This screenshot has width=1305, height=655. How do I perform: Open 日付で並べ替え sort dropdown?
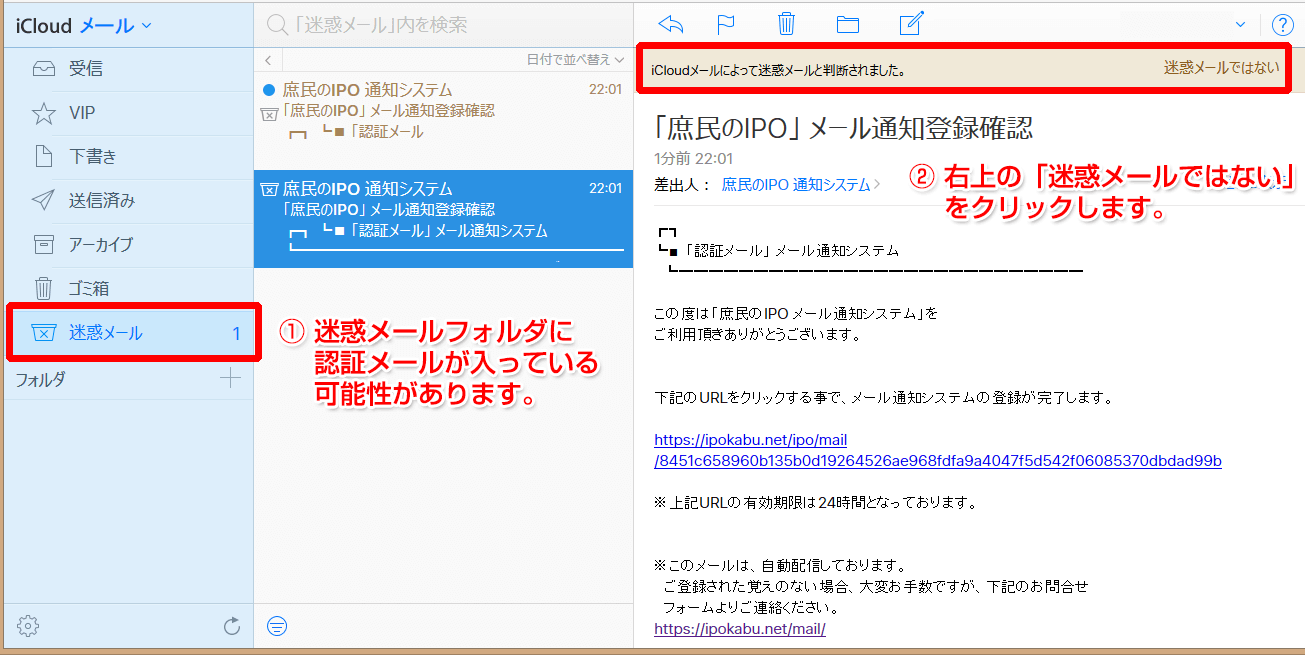[574, 60]
